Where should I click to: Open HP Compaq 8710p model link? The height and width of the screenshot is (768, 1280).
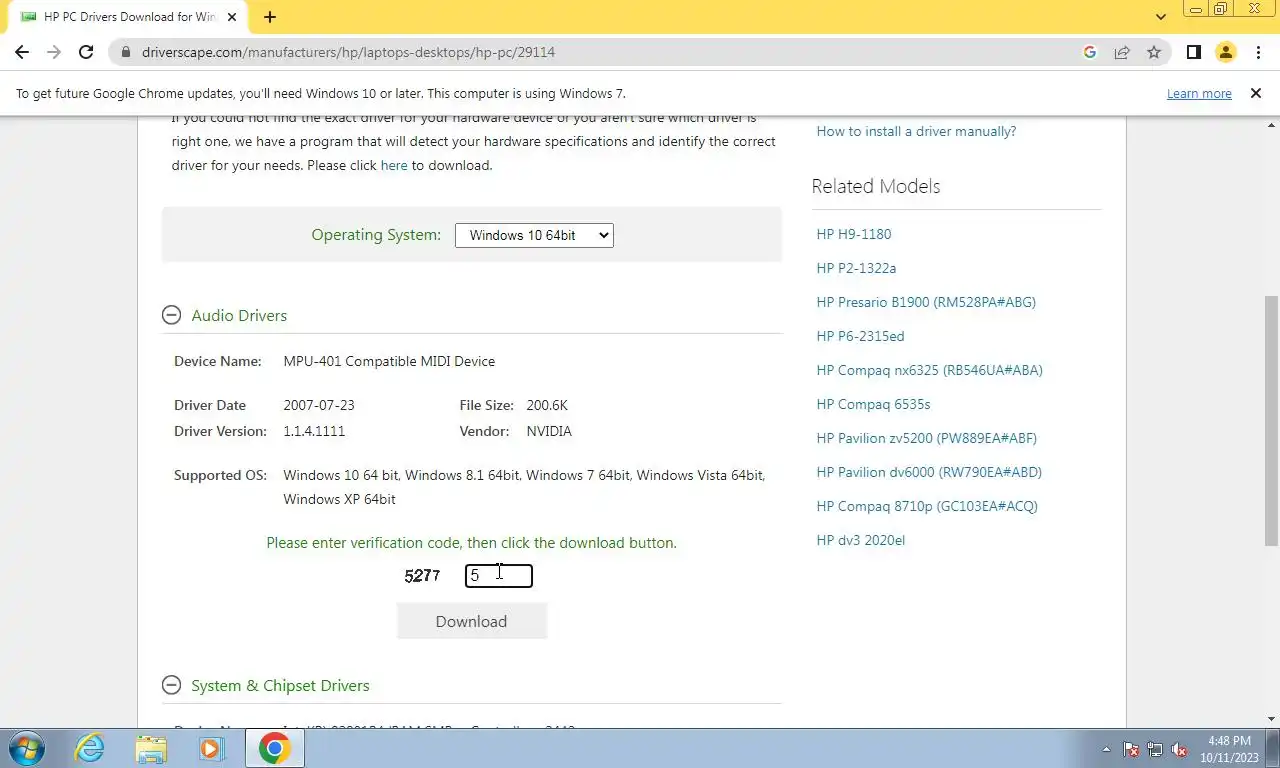coord(927,506)
